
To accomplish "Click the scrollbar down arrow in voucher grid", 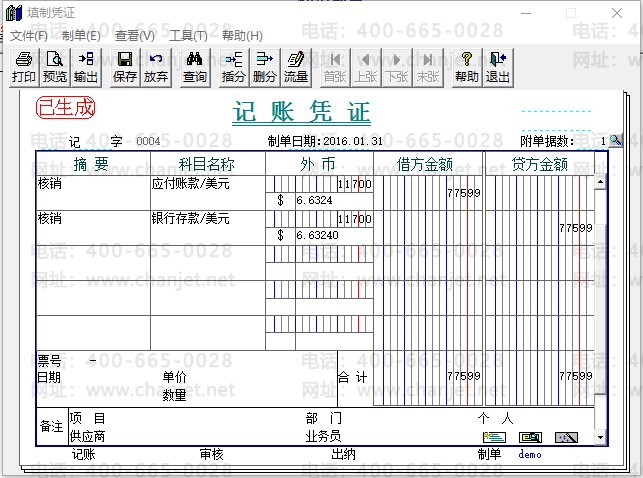I will [600, 437].
